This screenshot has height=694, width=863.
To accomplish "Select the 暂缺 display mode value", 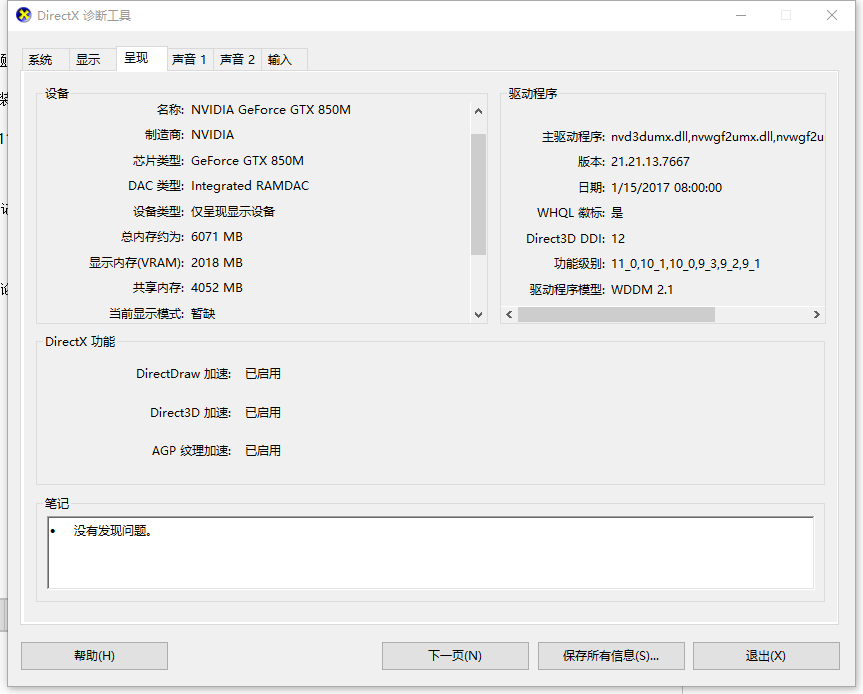I will pos(203,314).
